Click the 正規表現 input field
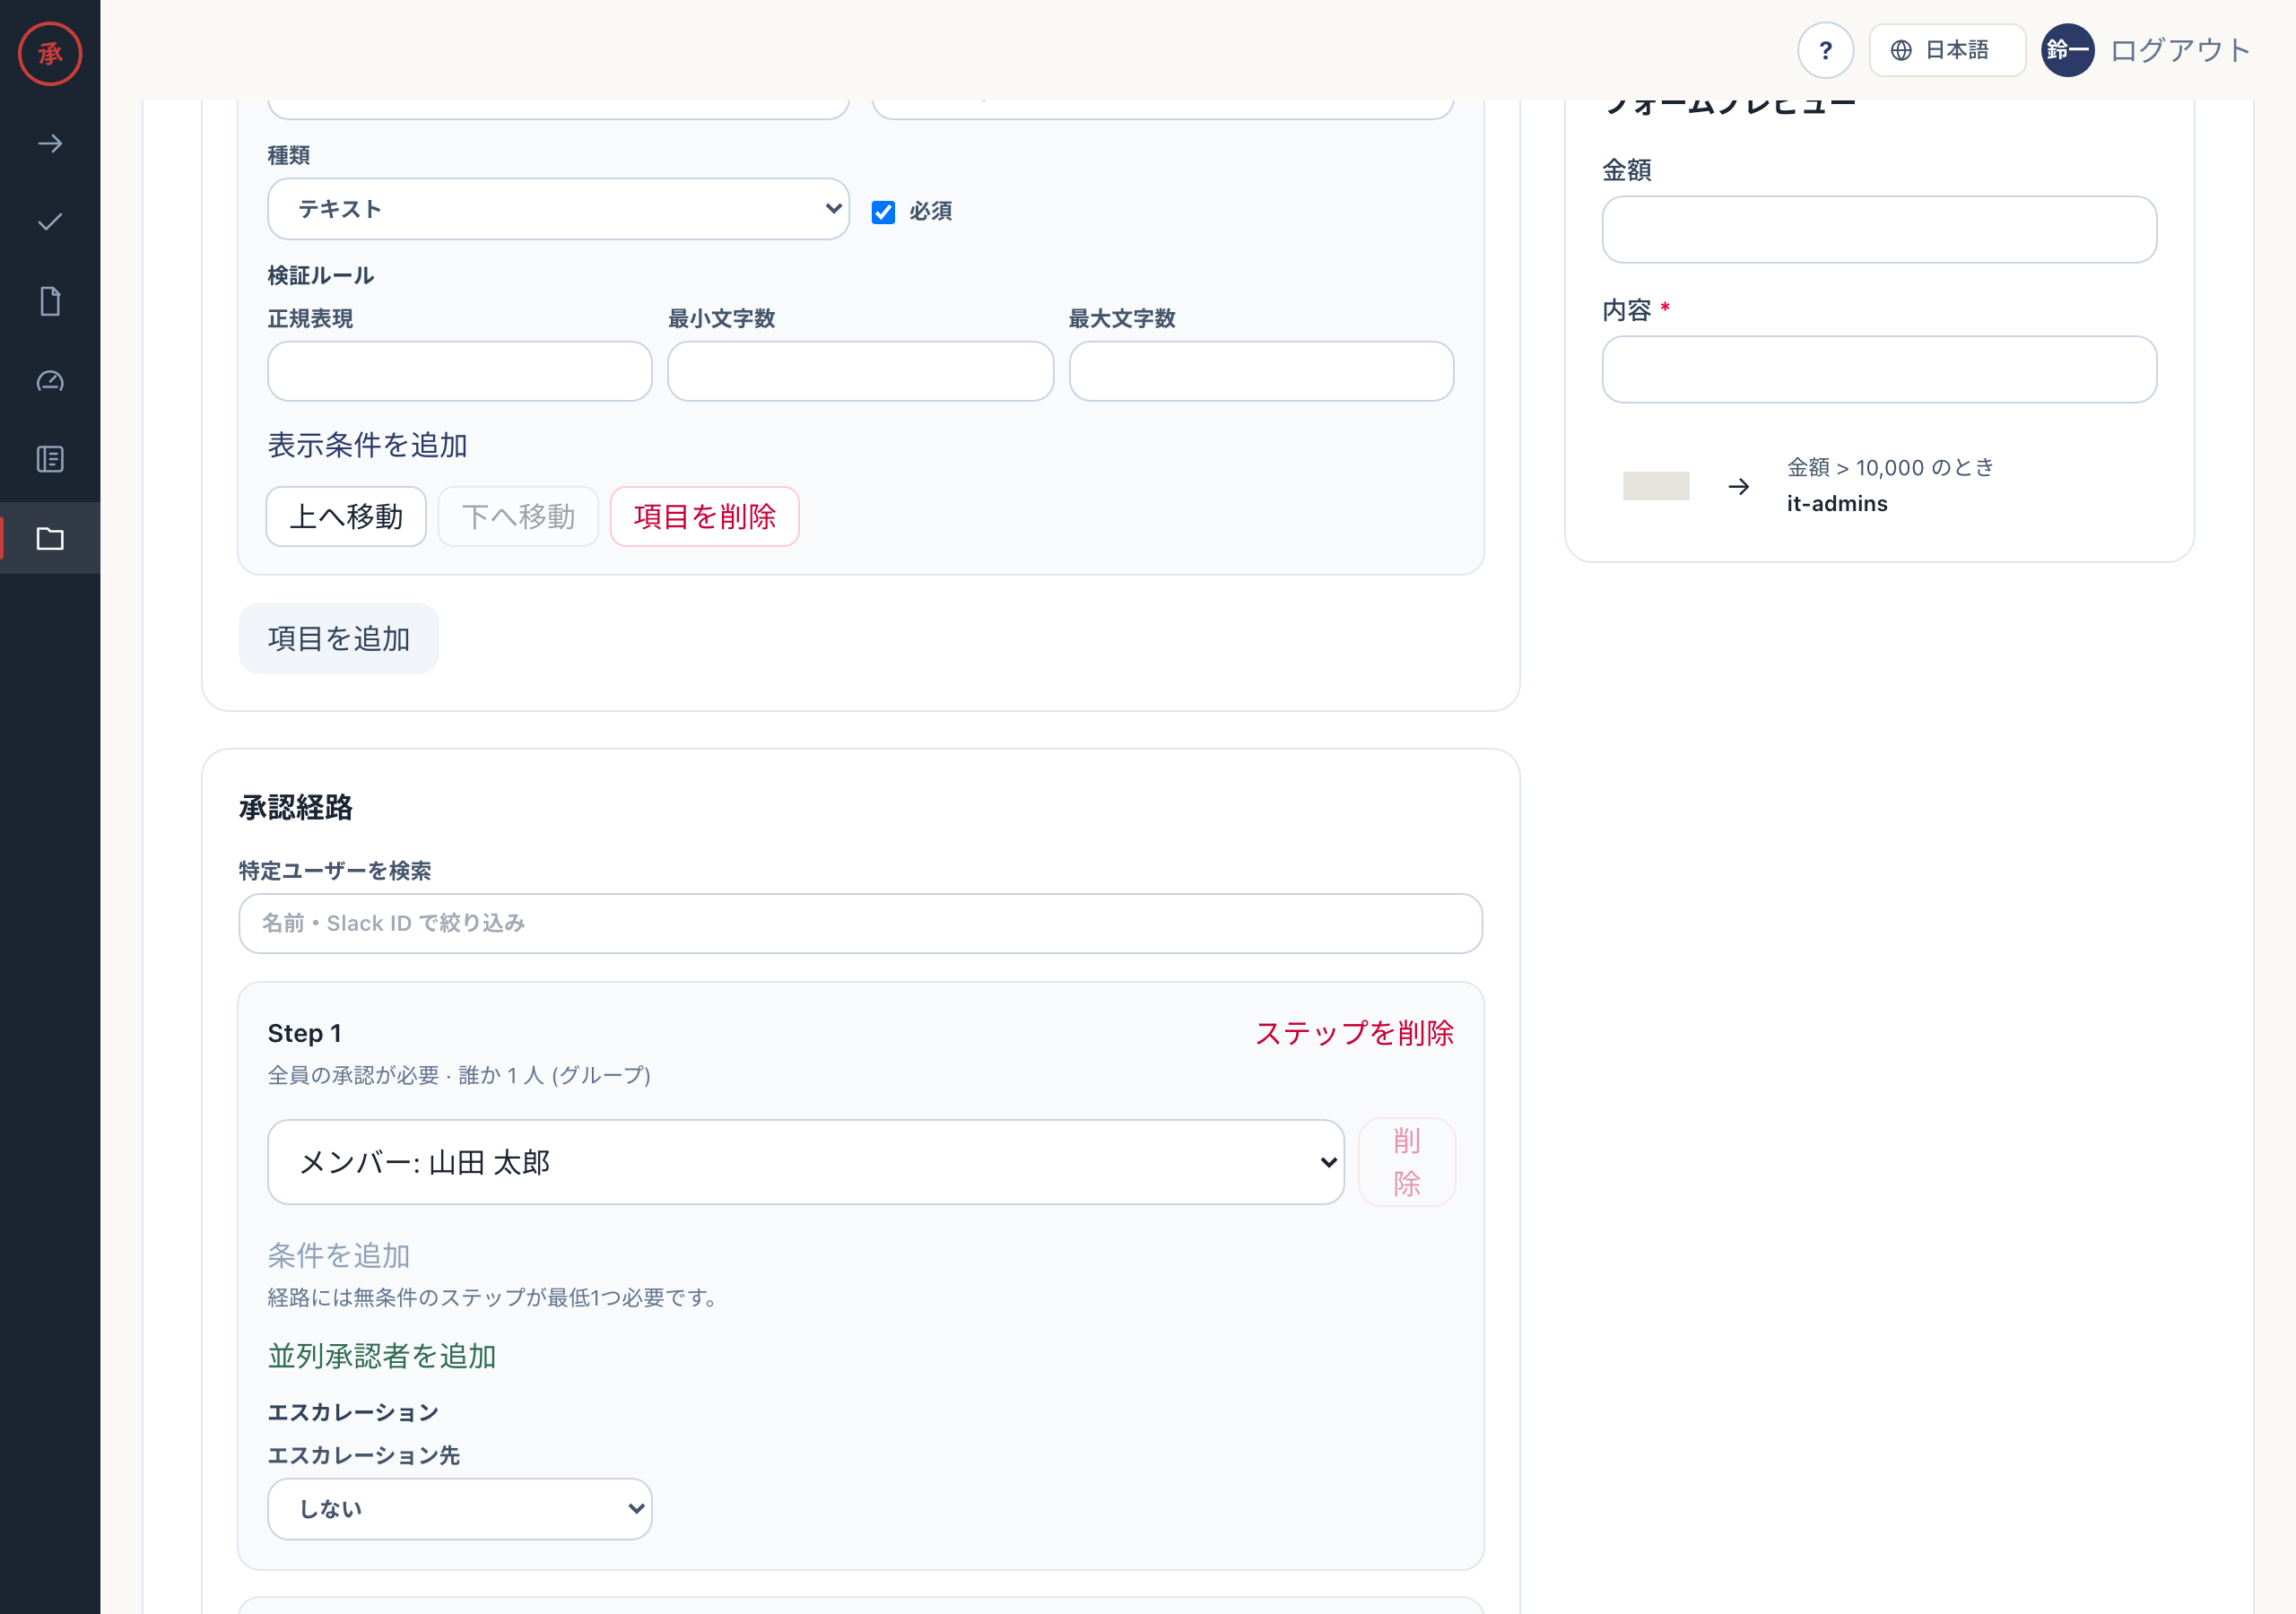Viewport: 2296px width, 1614px height. pyautogui.click(x=460, y=371)
